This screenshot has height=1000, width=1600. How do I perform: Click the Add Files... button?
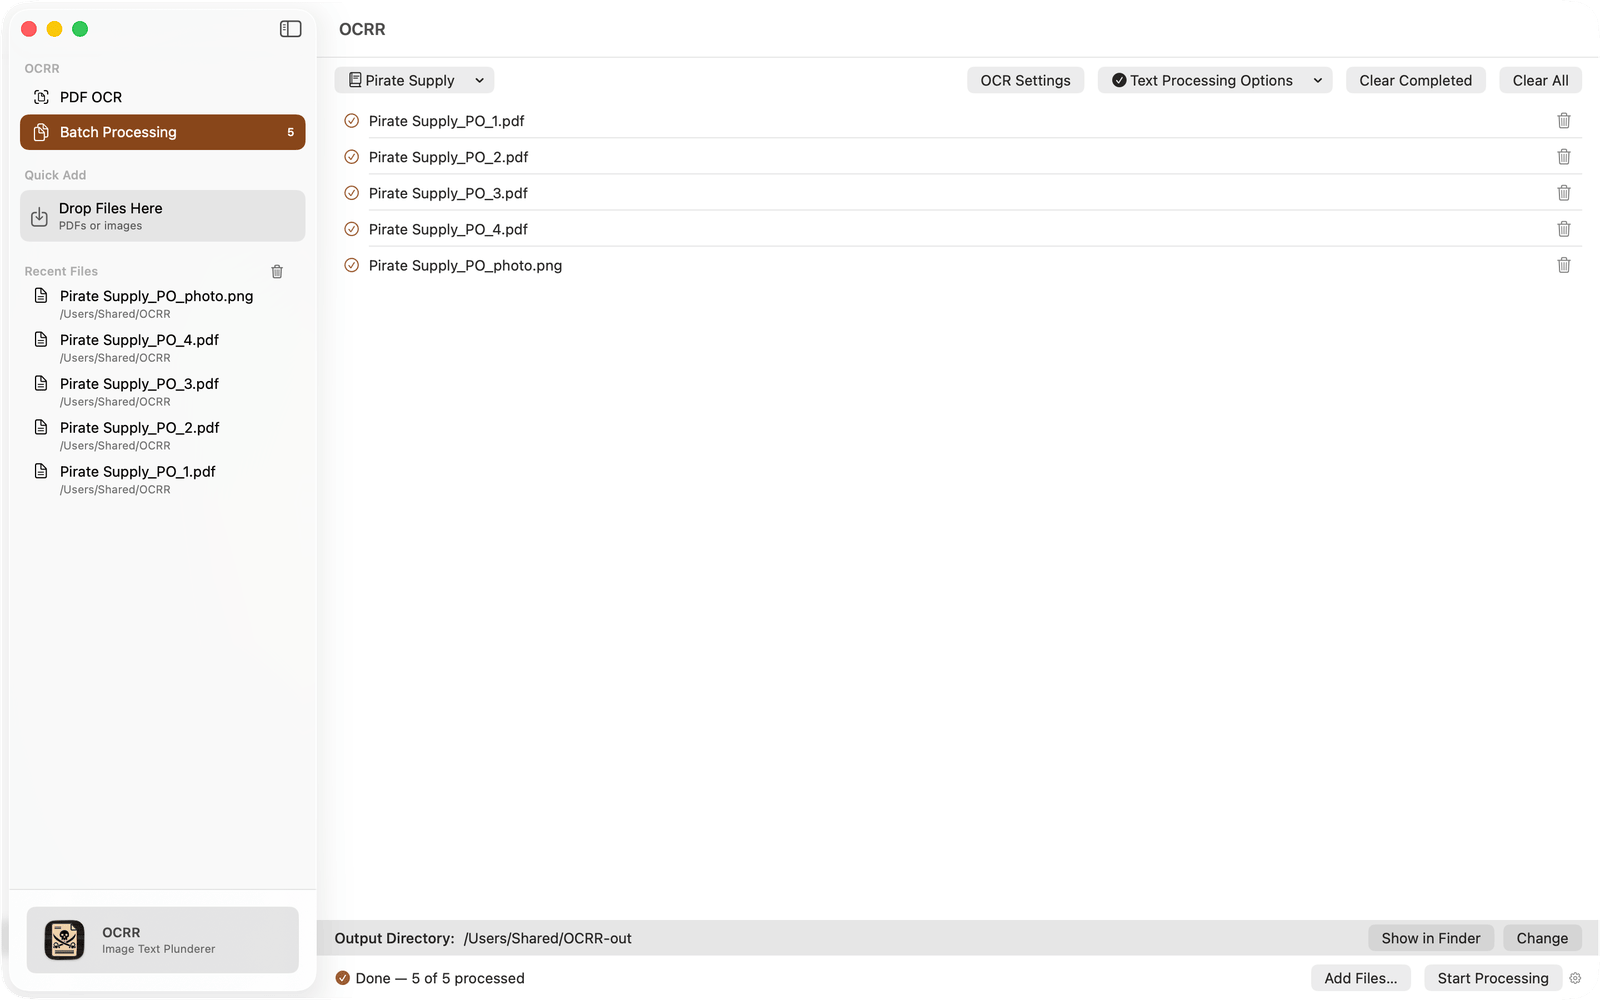[x=1361, y=978]
